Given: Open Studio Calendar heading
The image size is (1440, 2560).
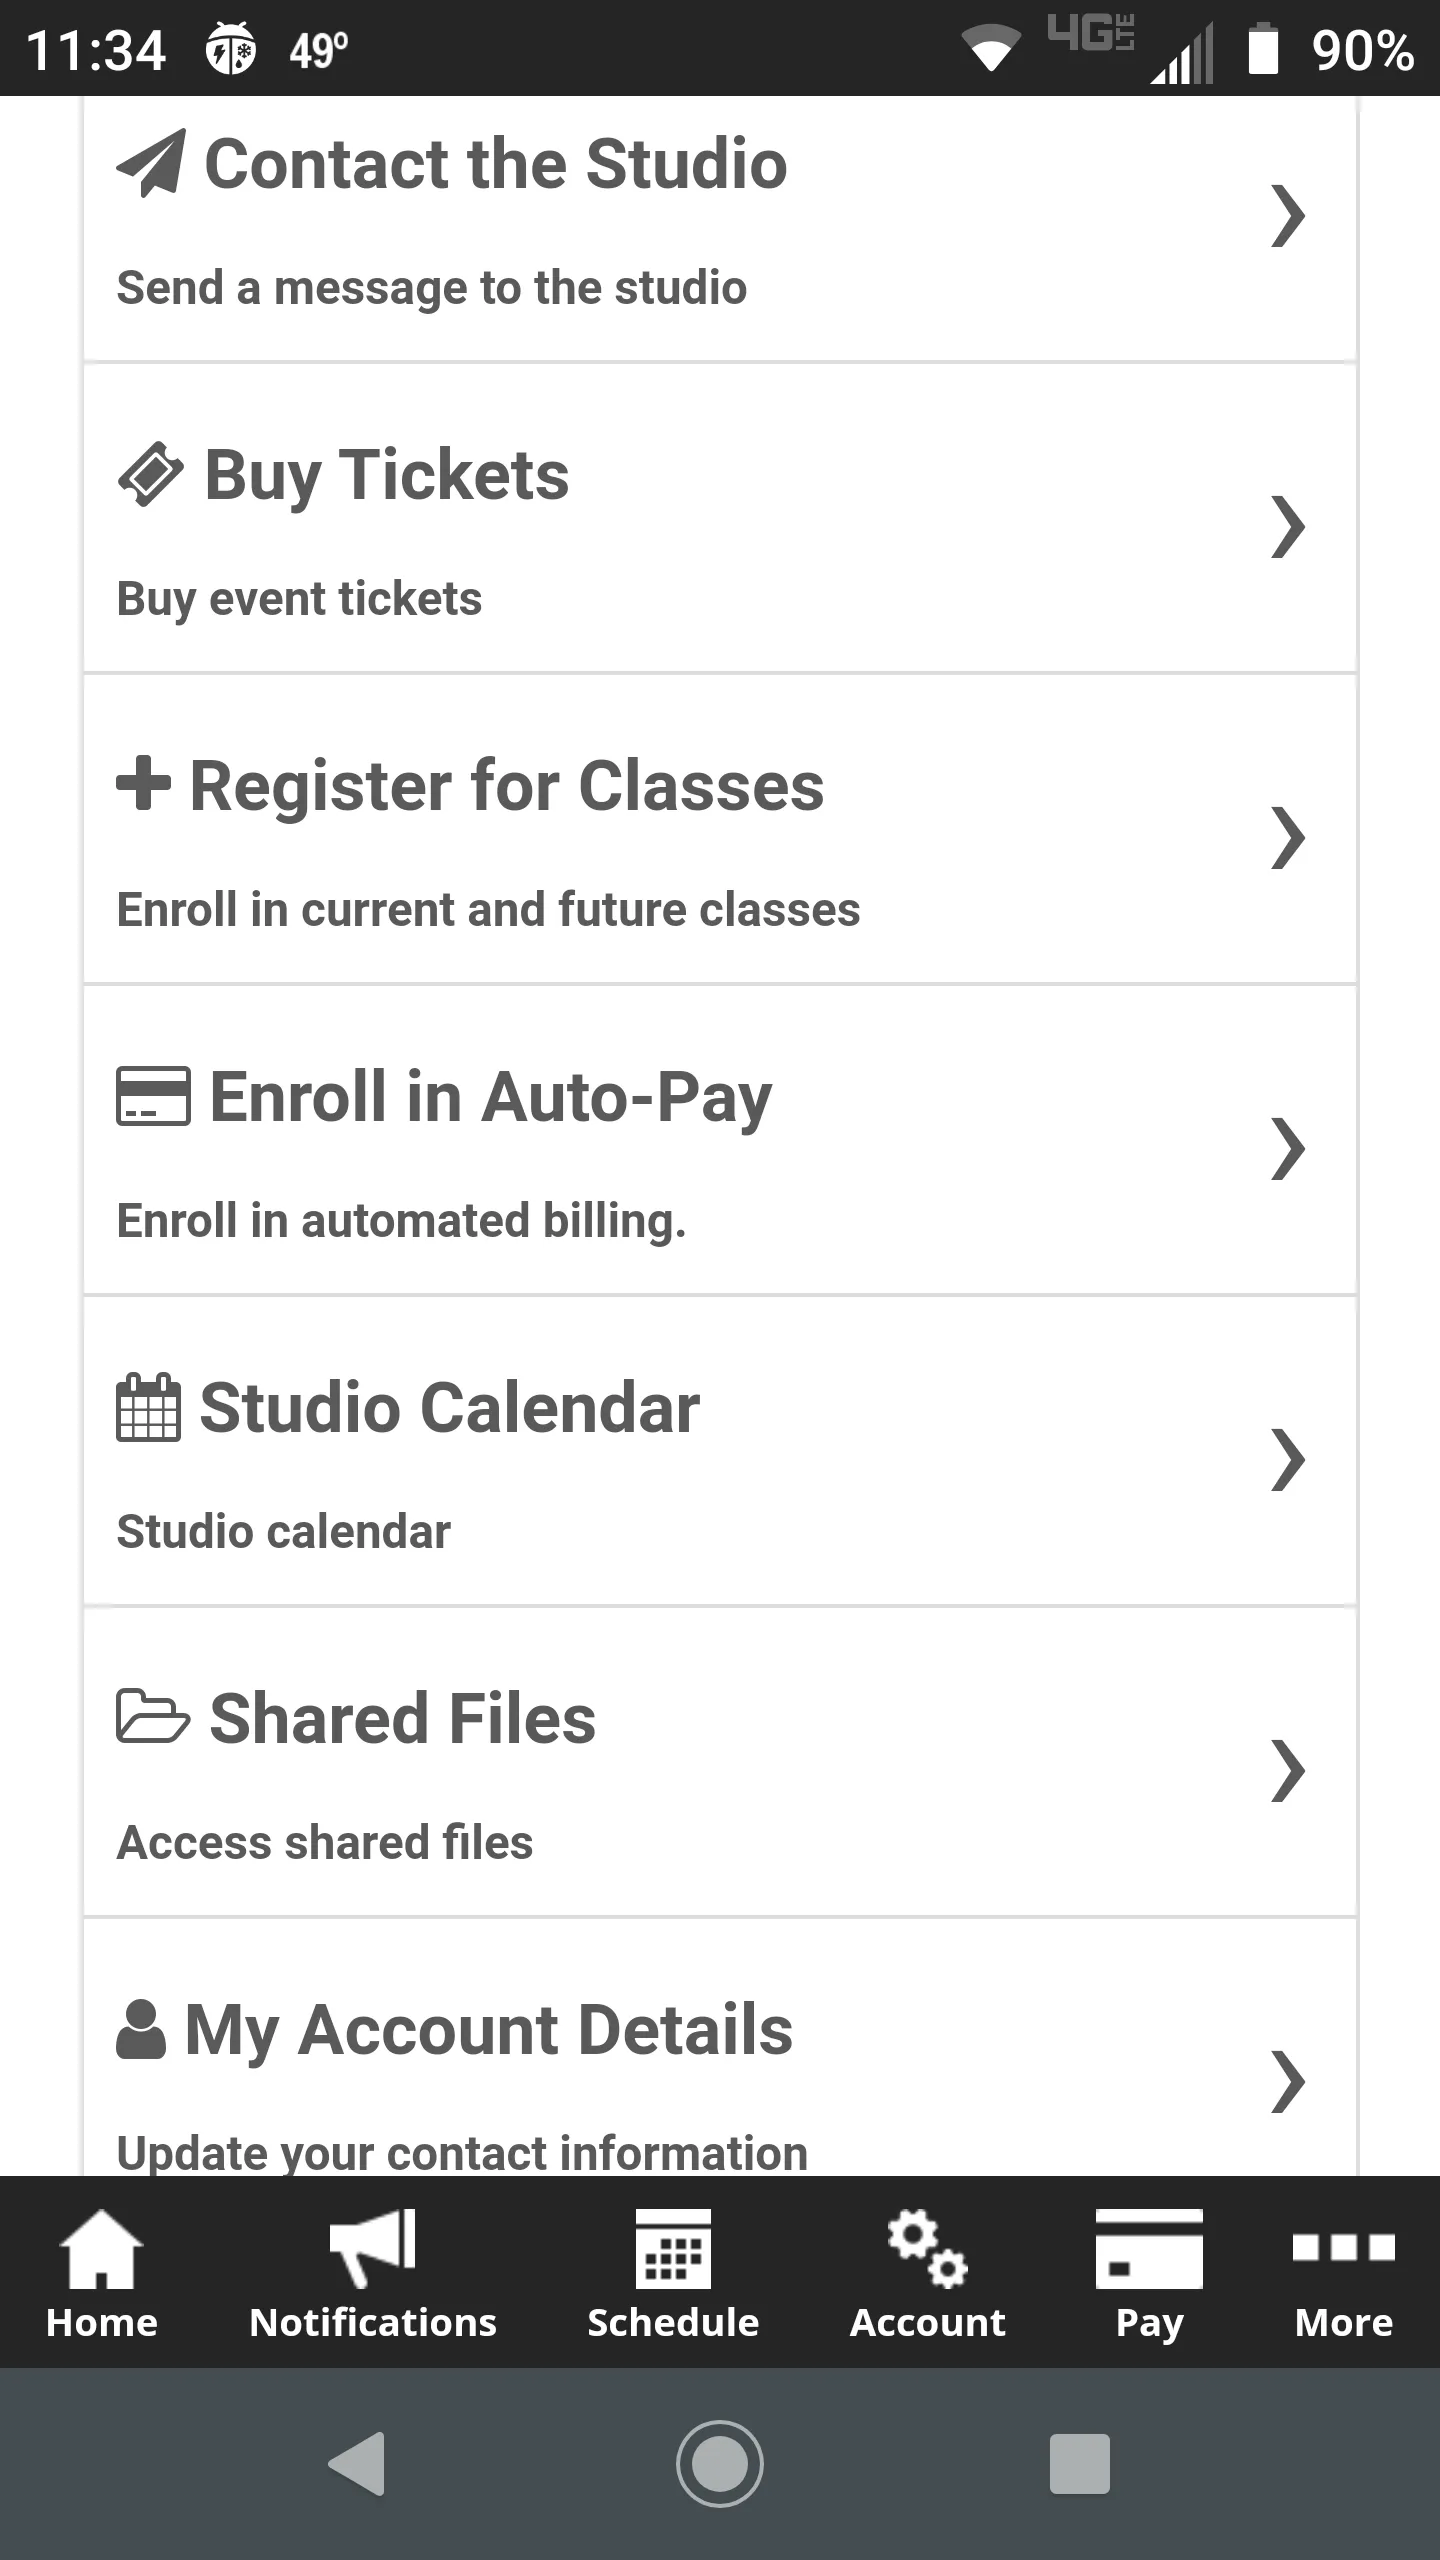Looking at the screenshot, I should 450,1408.
